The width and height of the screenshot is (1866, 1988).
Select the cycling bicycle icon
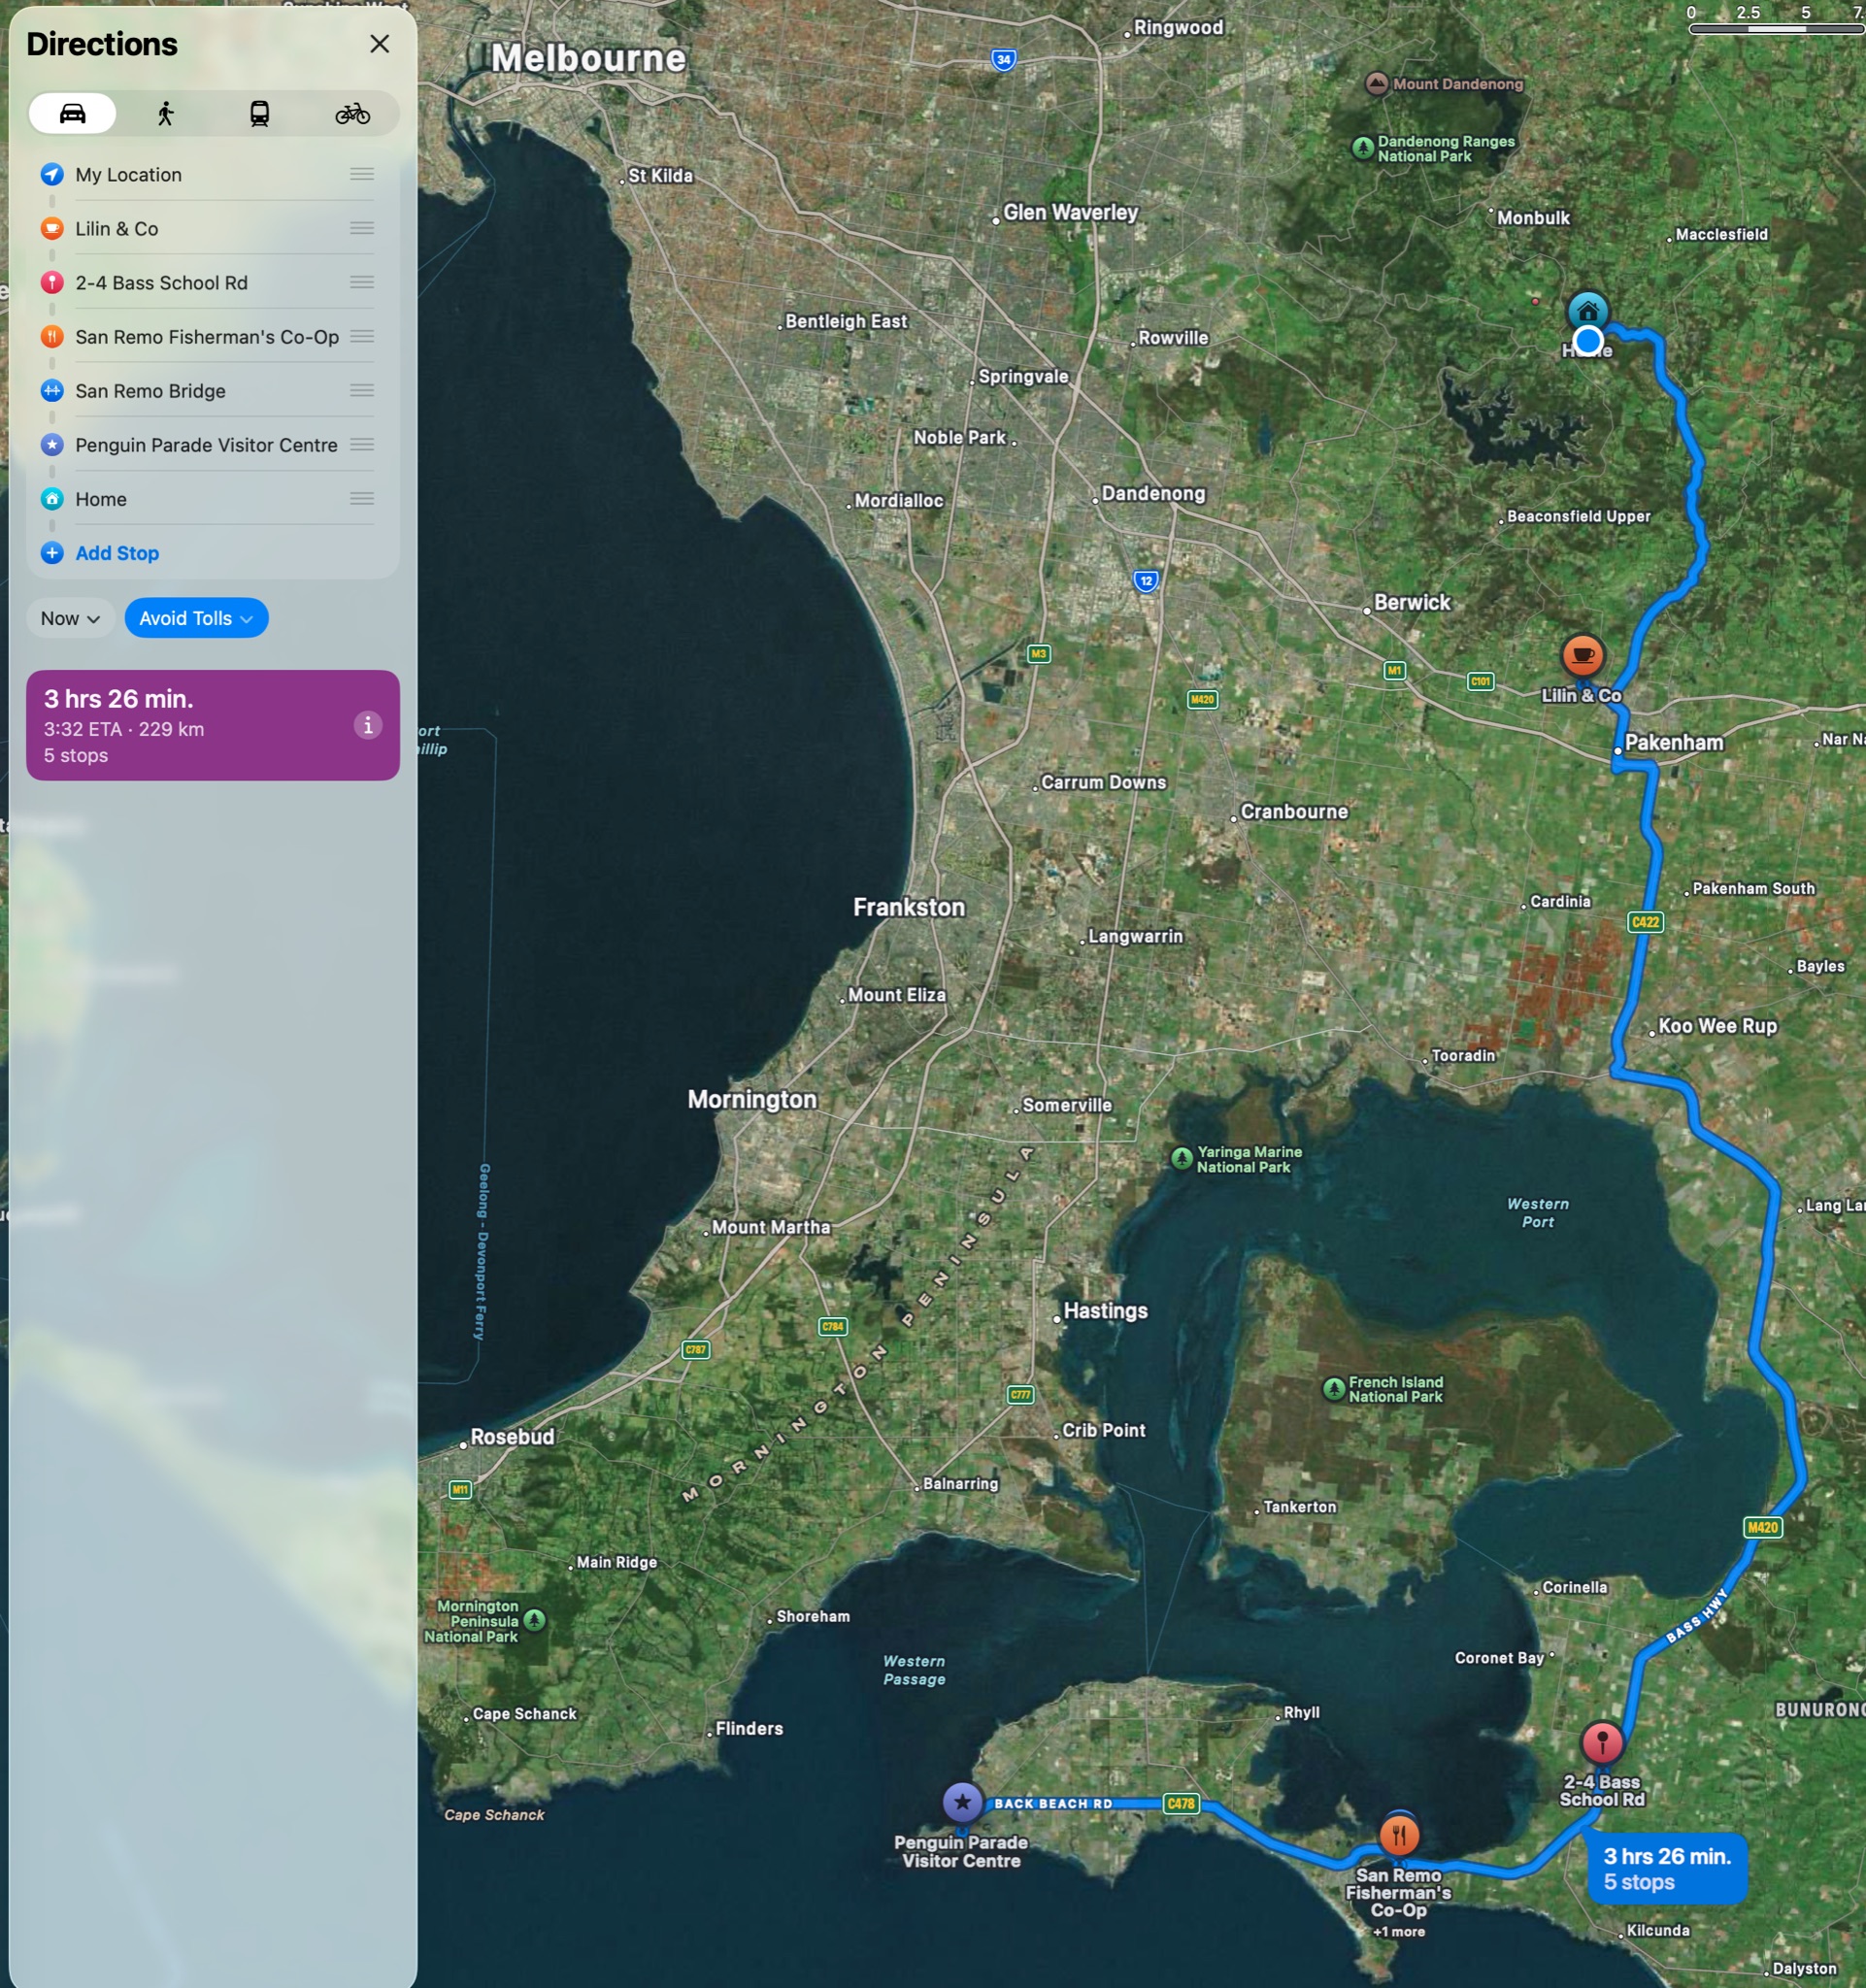pos(352,113)
